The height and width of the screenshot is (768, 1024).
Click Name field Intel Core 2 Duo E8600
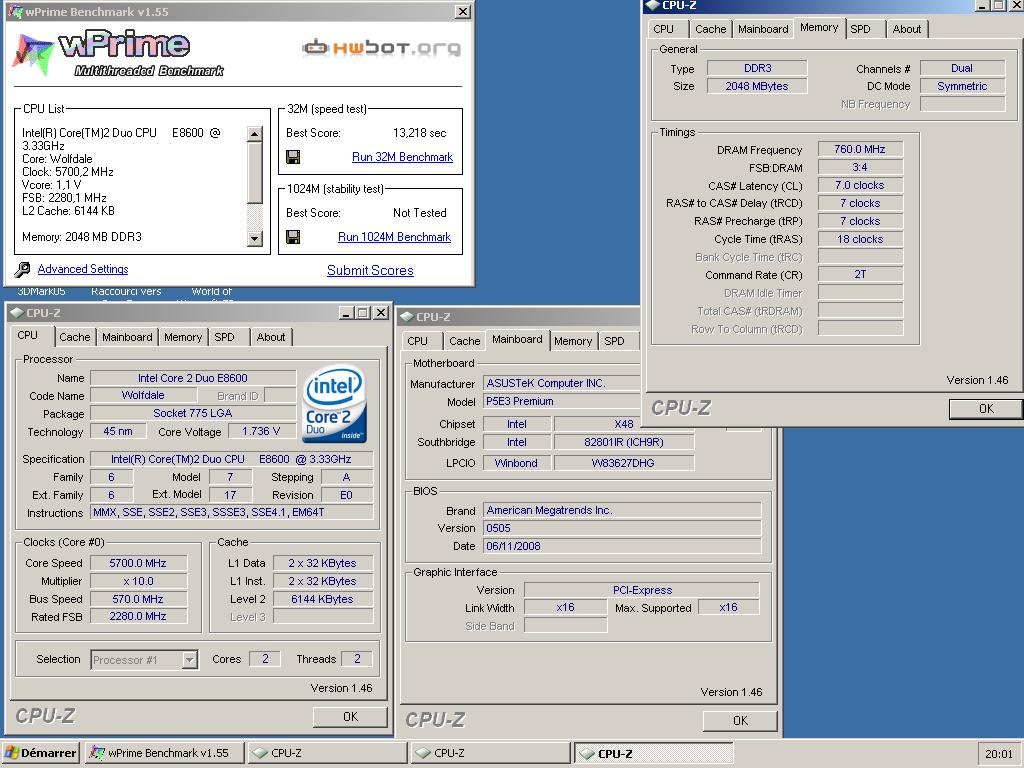point(193,378)
